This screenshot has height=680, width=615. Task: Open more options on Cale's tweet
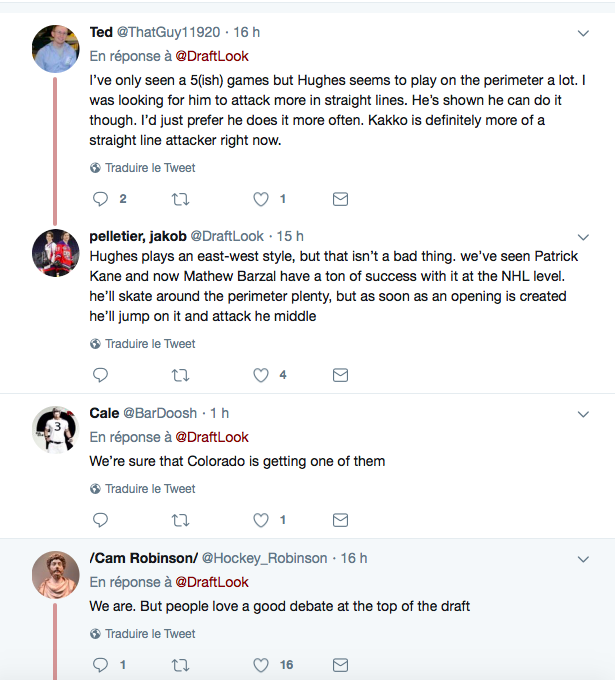[x=584, y=413]
